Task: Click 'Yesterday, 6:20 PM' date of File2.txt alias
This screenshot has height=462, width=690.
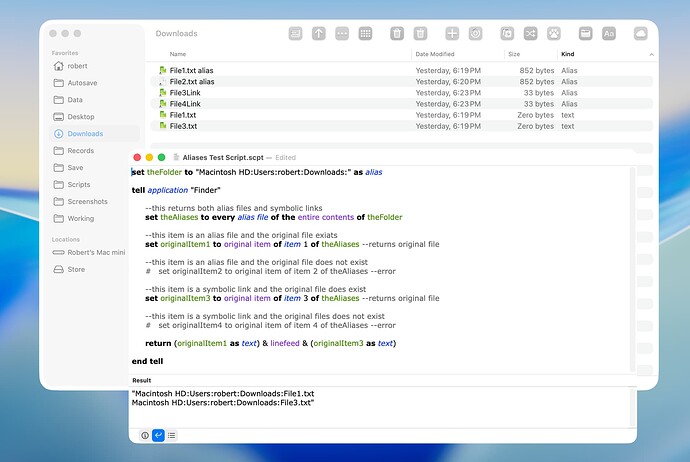Action: click(x=448, y=82)
